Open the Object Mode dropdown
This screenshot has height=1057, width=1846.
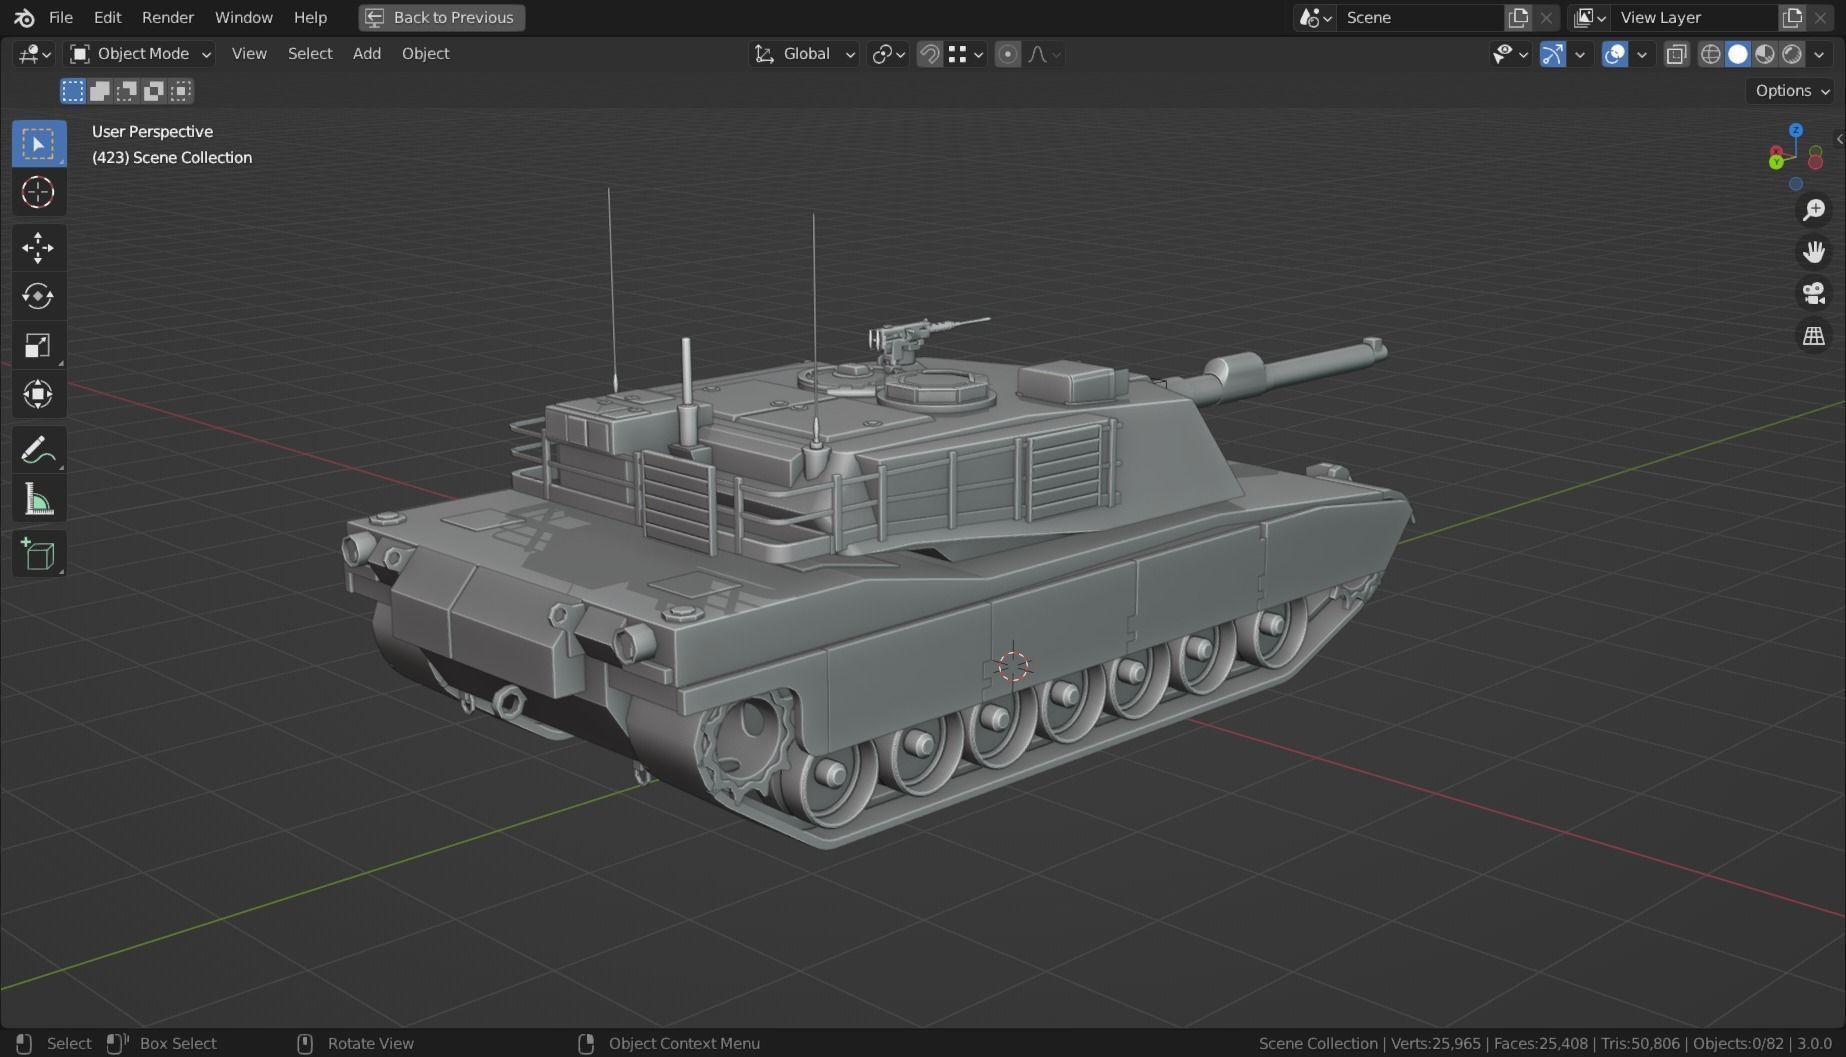tap(140, 54)
